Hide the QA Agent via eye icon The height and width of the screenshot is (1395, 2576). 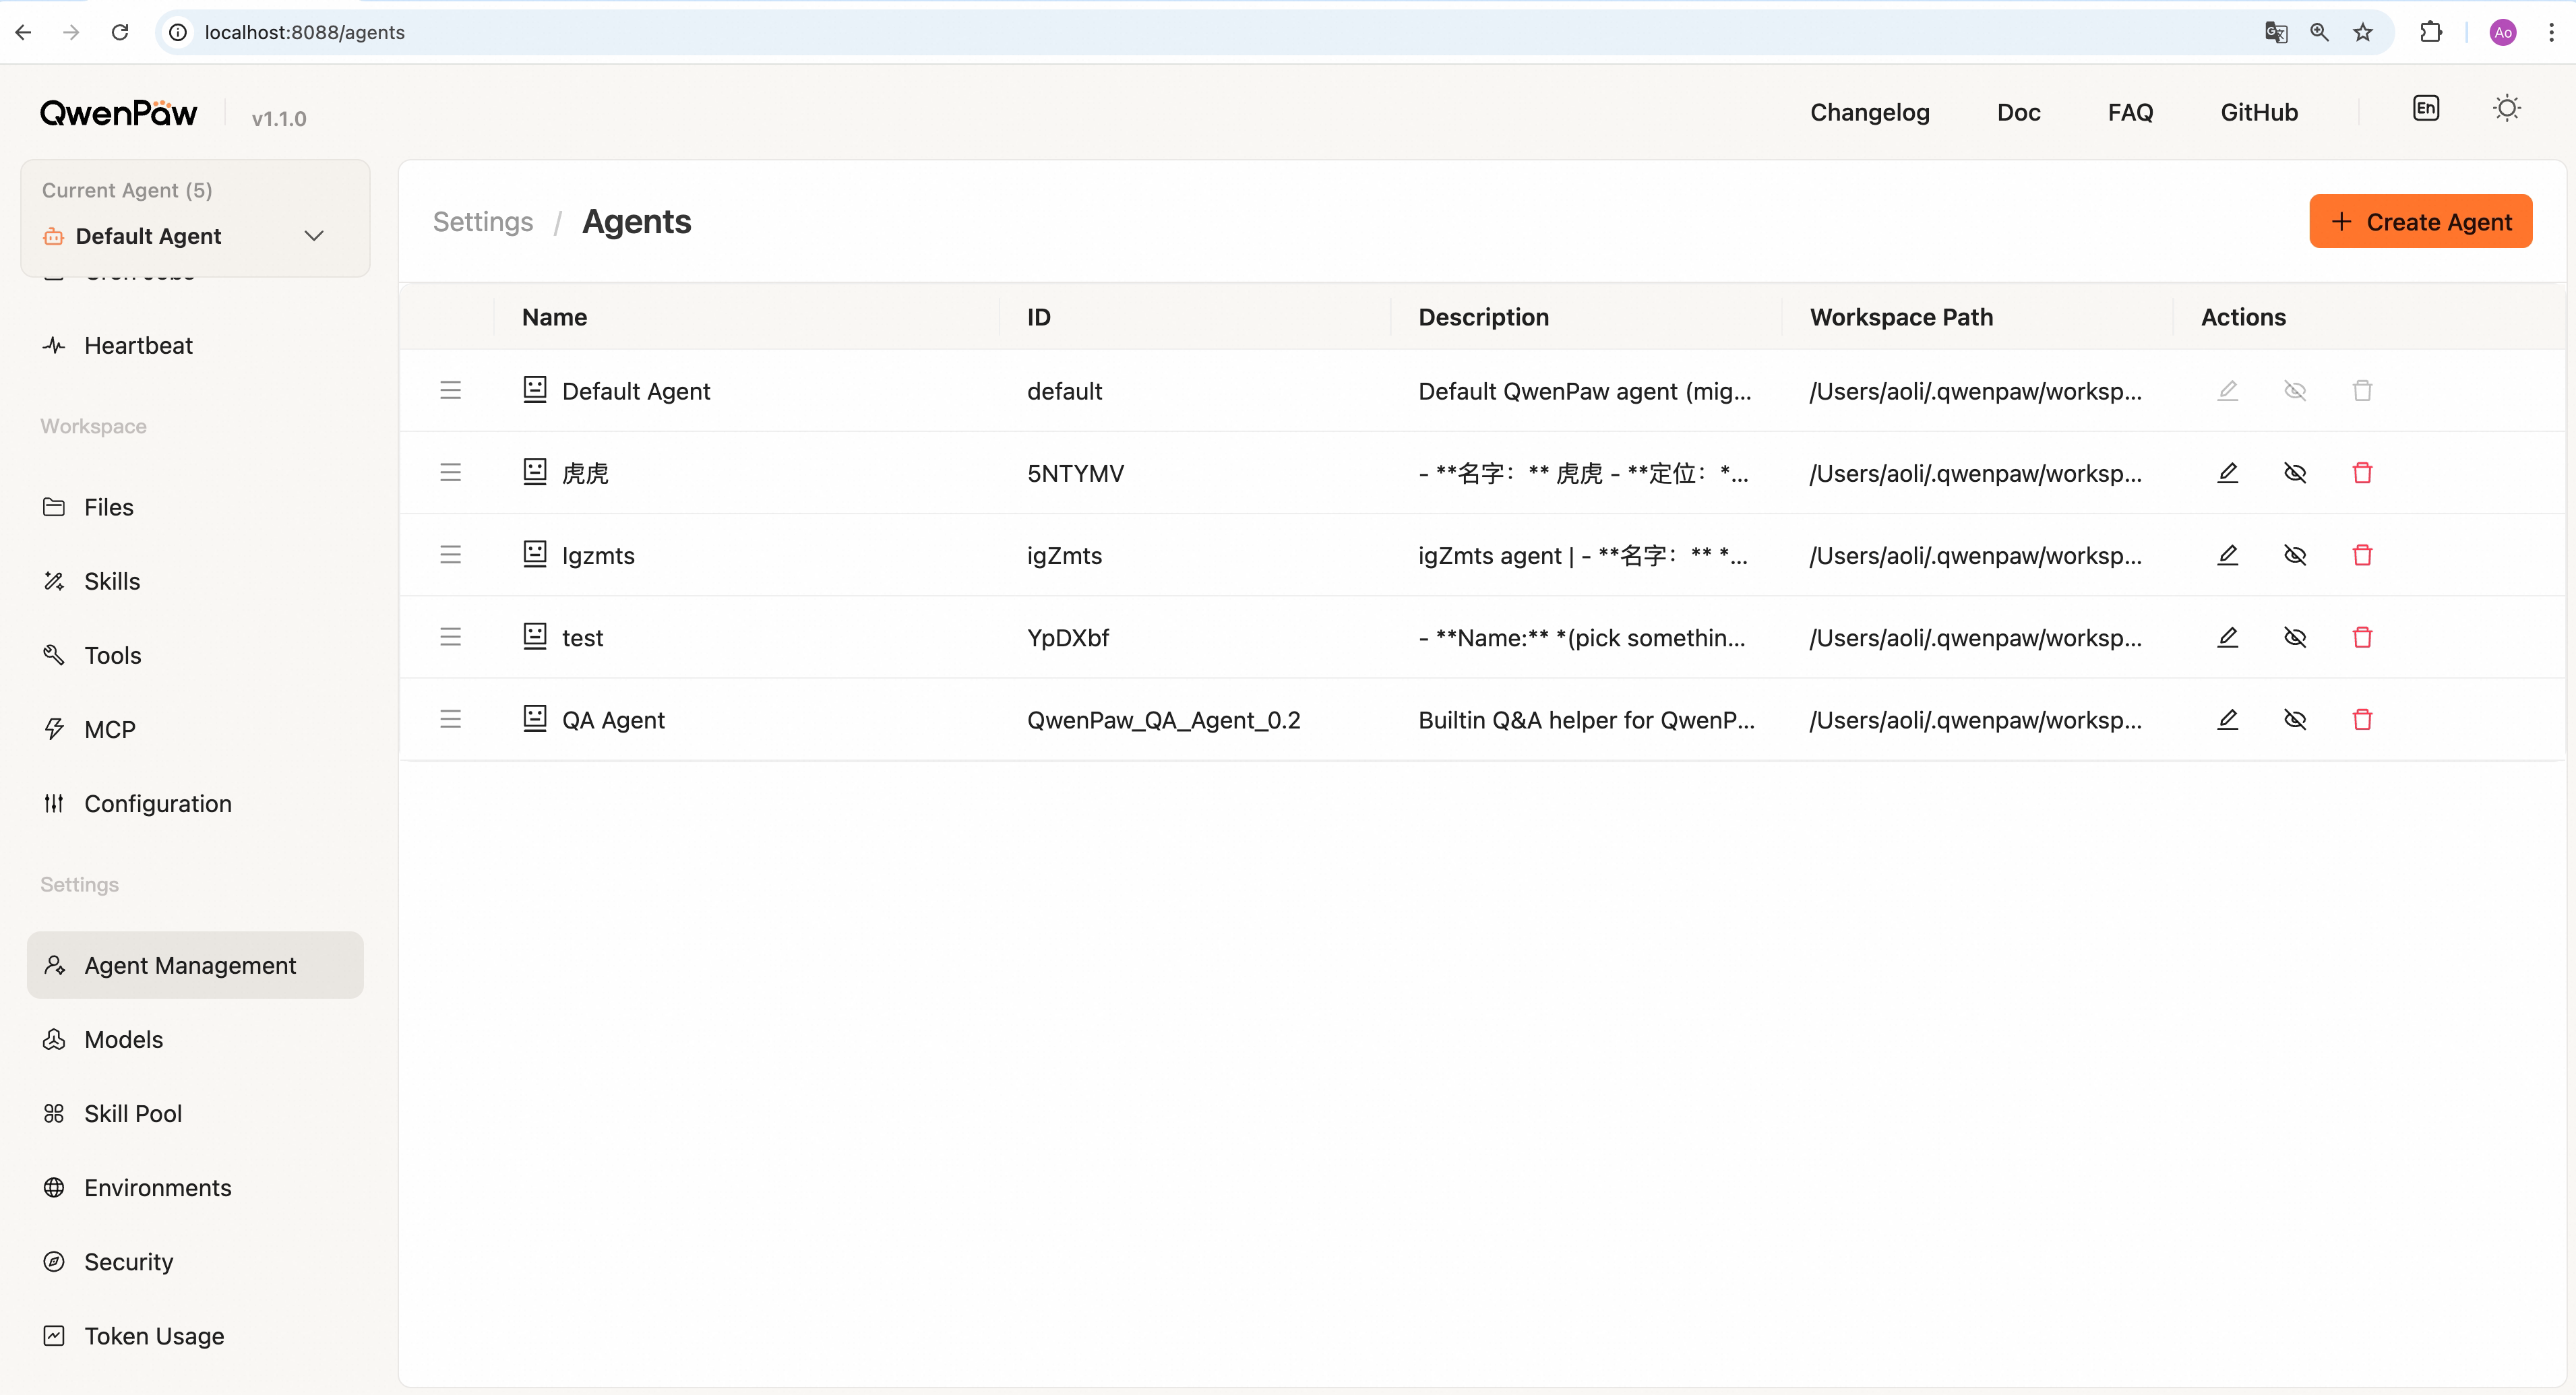click(2295, 719)
